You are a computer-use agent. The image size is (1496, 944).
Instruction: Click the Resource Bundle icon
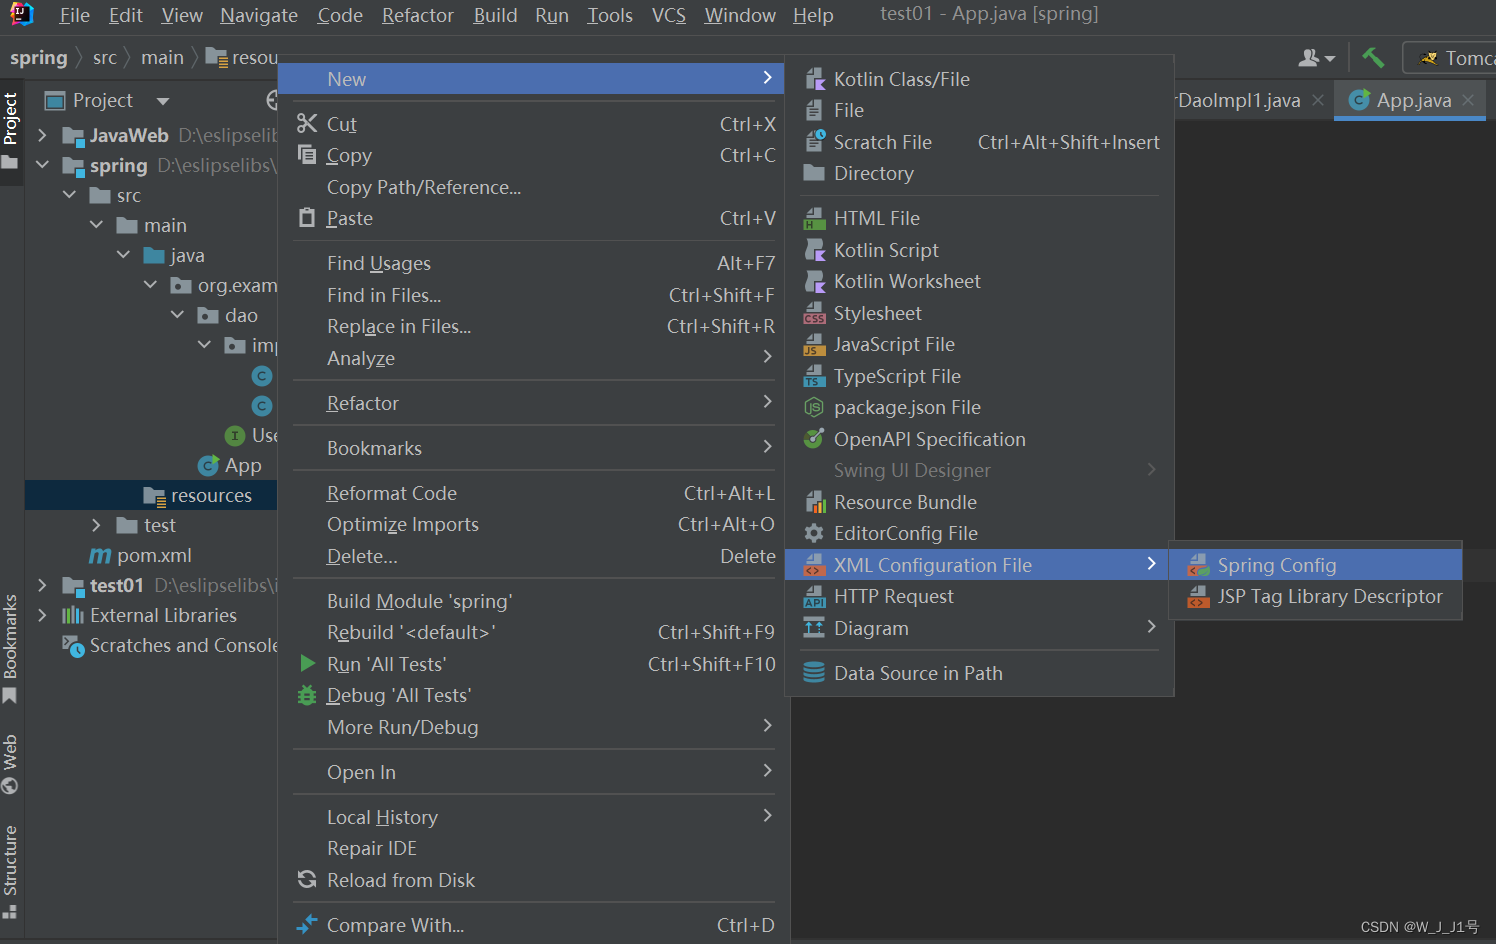pos(815,502)
